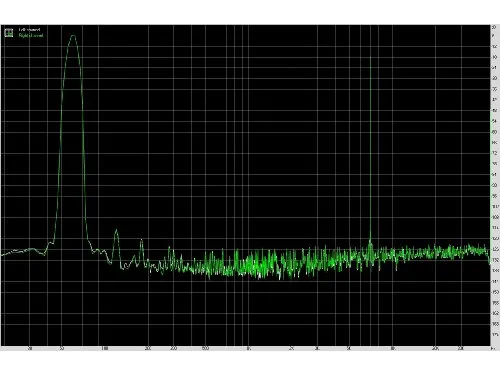Click the 10k frequency axis label

(x=393, y=349)
